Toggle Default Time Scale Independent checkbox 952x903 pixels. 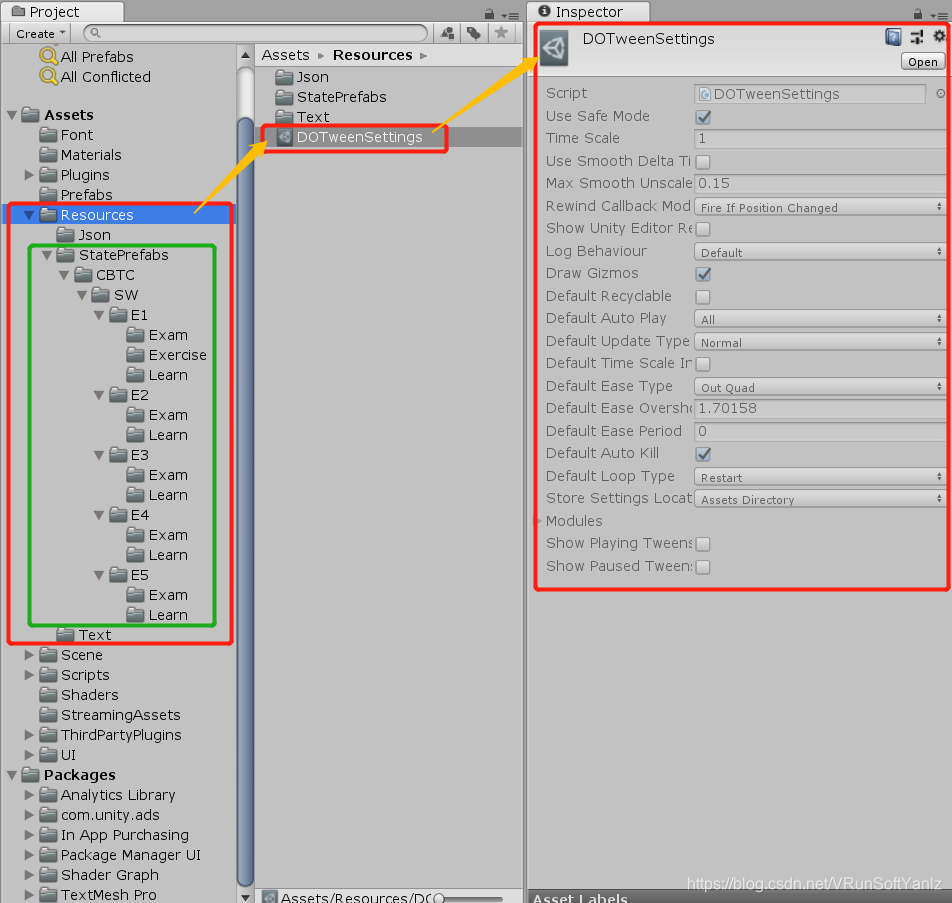[703, 364]
